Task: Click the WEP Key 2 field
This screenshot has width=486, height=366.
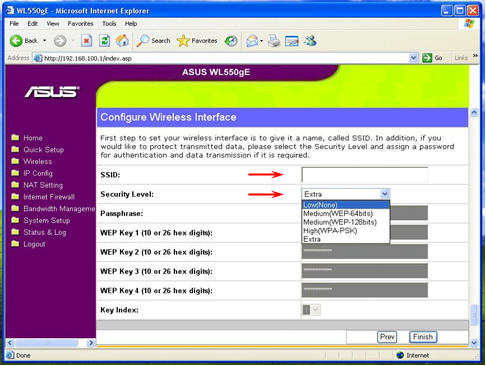Action: pos(365,252)
